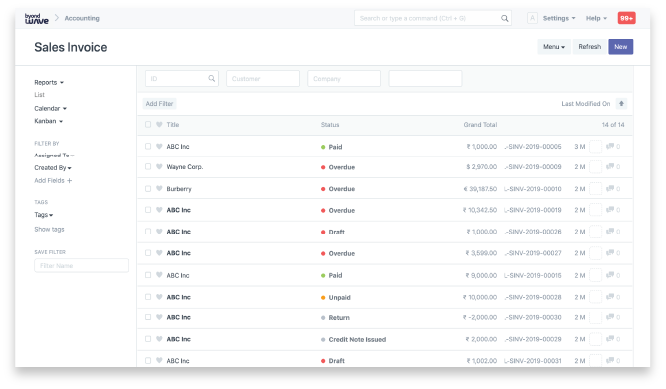666x389 pixels.
Task: Tick the checkbox for the Unpaid invoice row
Action: pos(148,297)
